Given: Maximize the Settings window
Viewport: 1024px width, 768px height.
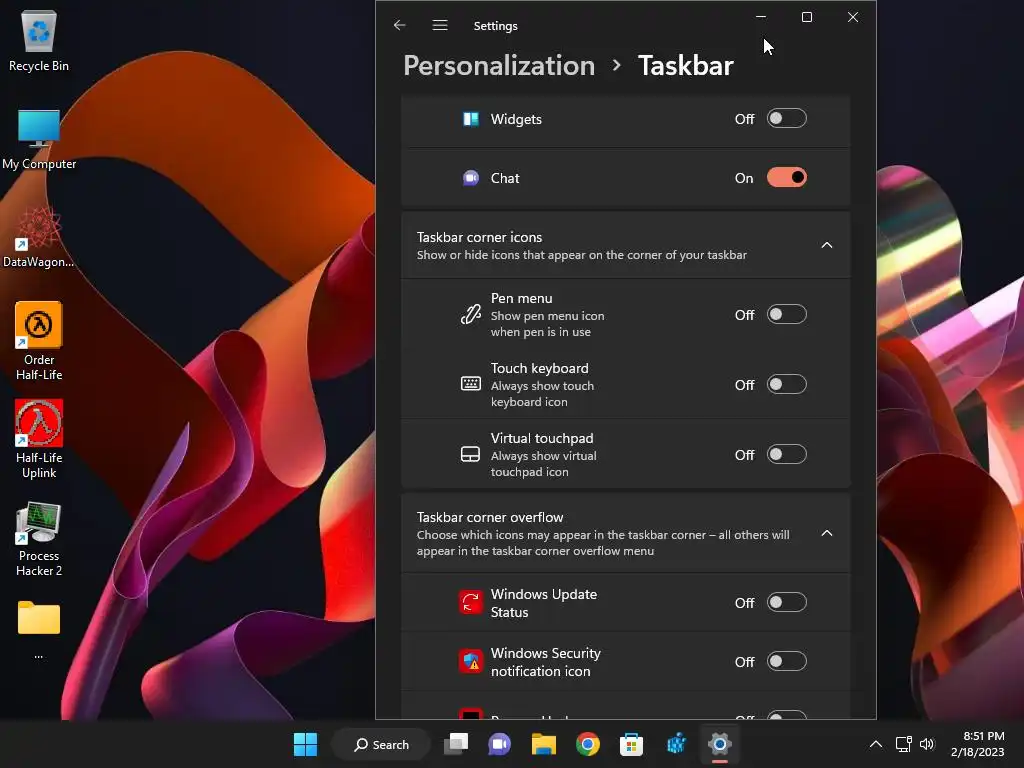Looking at the screenshot, I should point(807,17).
